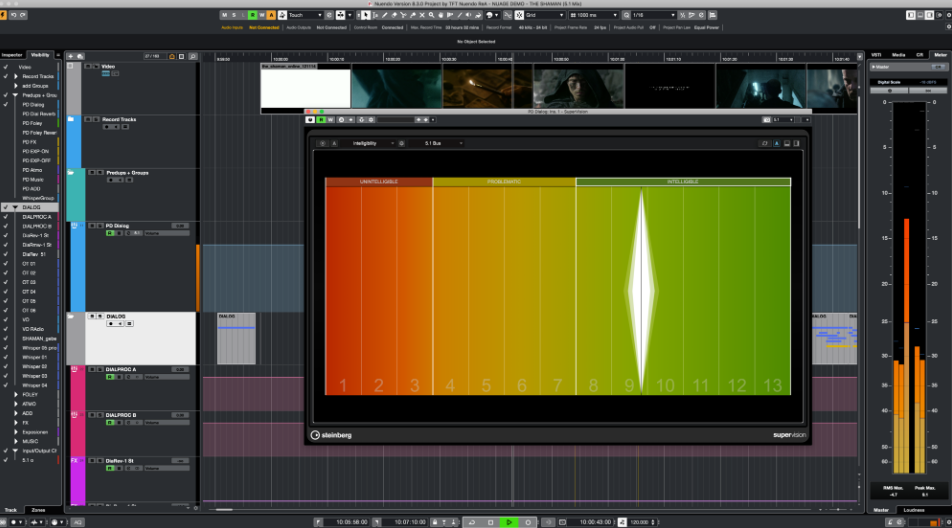Toggle the Snap icon next to Grid
This screenshot has height=528, width=952.
coord(519,15)
